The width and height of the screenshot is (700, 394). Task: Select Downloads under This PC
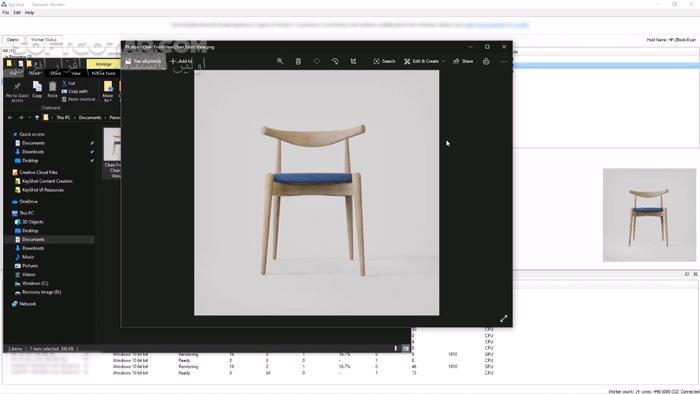coord(33,248)
